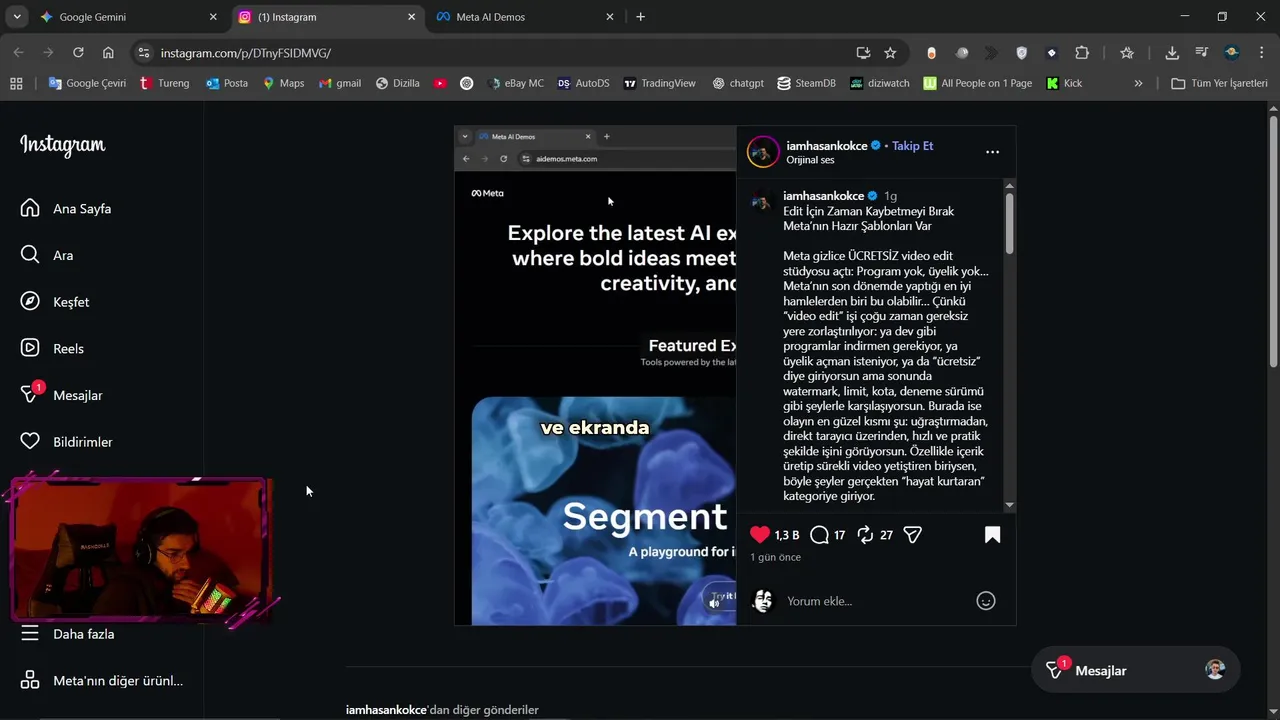Image resolution: width=1280 pixels, height=720 pixels.
Task: Open Bildirimler notifications
Action: coord(66,441)
